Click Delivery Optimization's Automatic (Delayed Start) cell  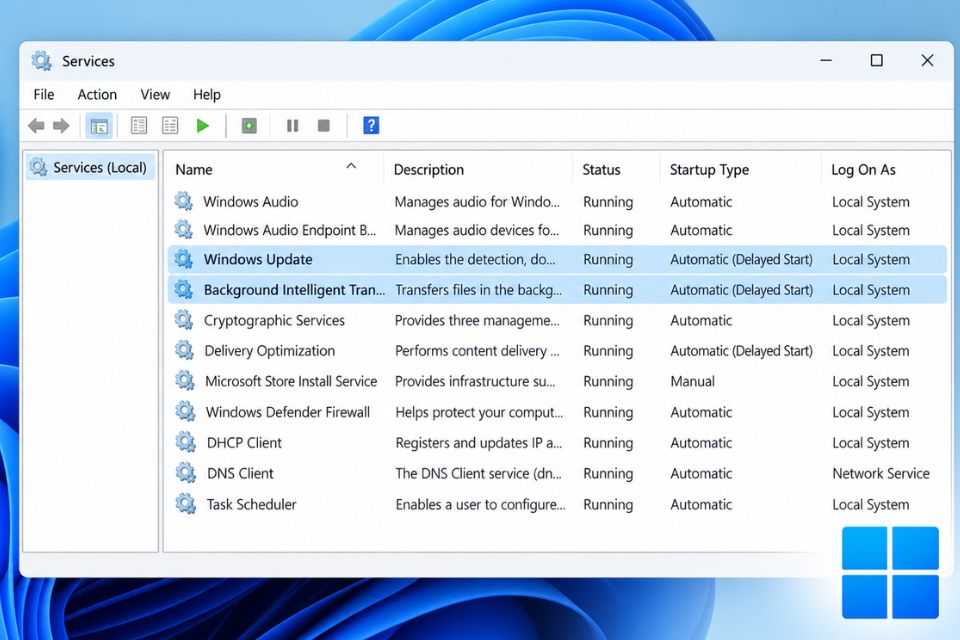(x=741, y=351)
